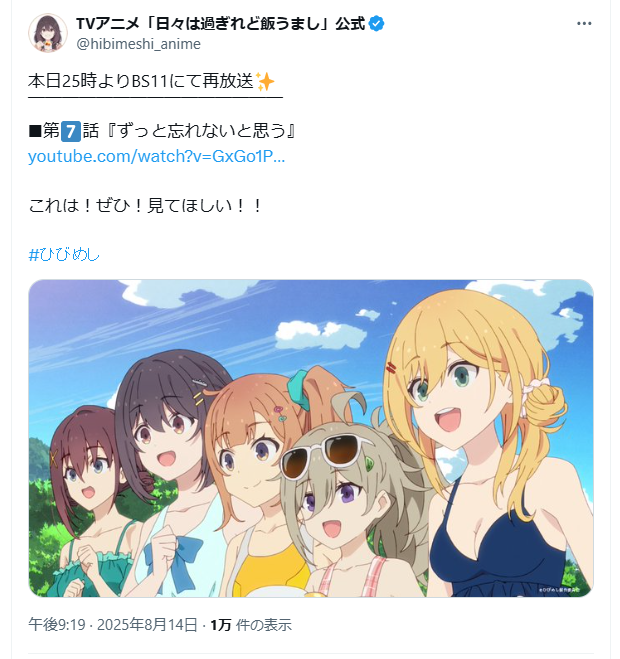Click the episode title 『ずっと忘れないと思う』
The width and height of the screenshot is (620, 659).
pos(202,131)
